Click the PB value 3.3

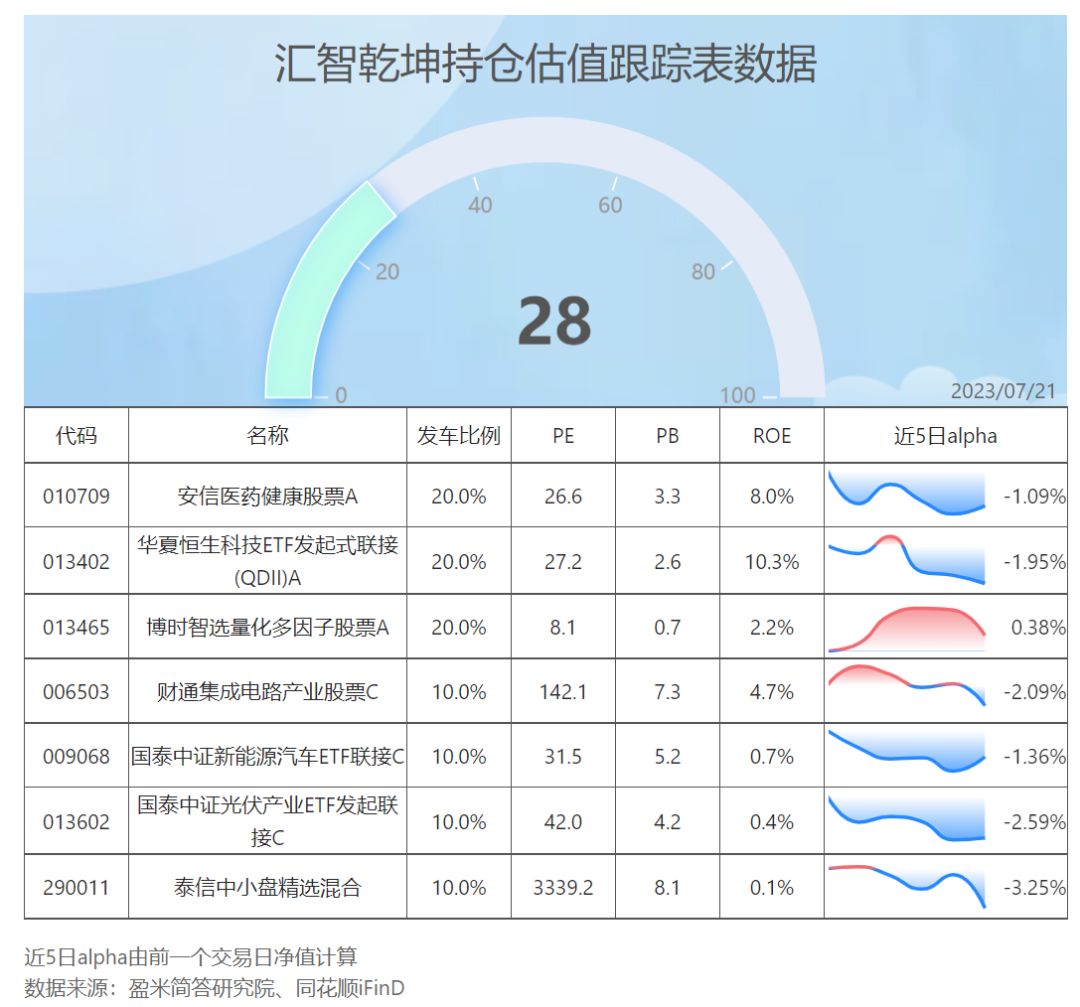(x=667, y=497)
